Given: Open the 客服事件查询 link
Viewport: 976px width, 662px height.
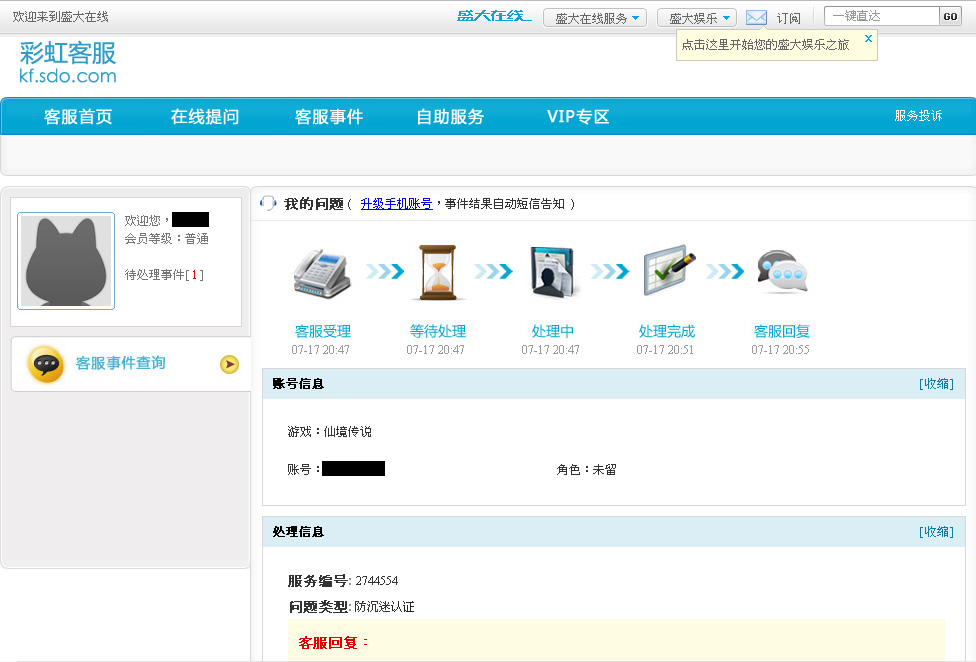Looking at the screenshot, I should coord(121,363).
